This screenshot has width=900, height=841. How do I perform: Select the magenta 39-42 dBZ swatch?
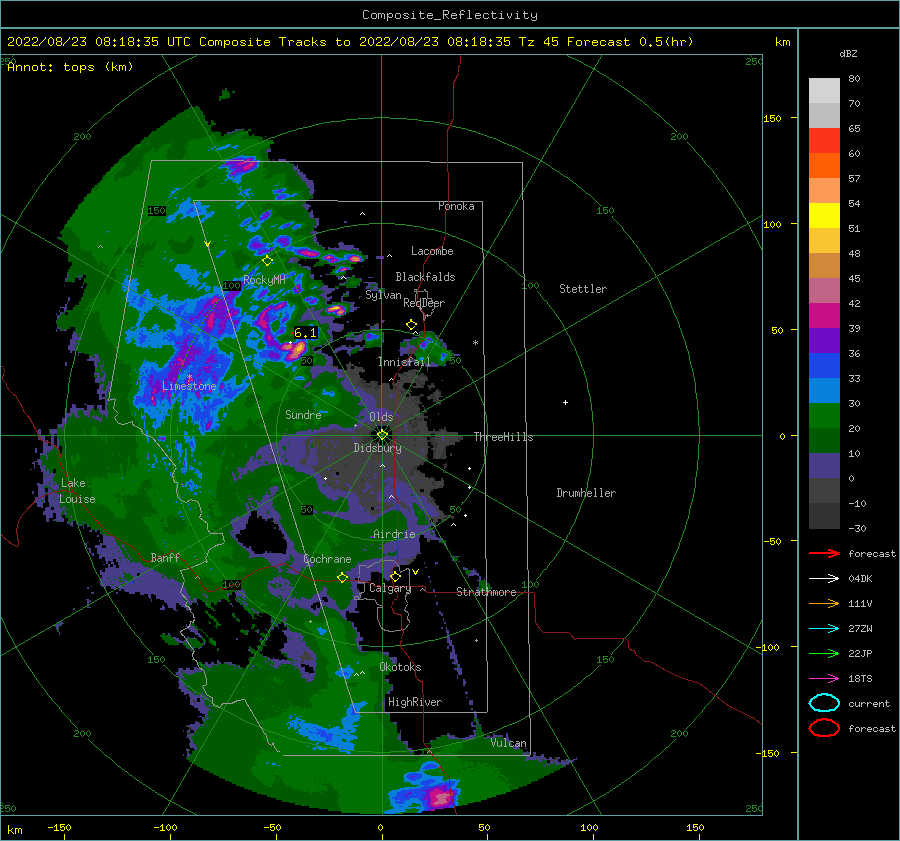pos(824,316)
